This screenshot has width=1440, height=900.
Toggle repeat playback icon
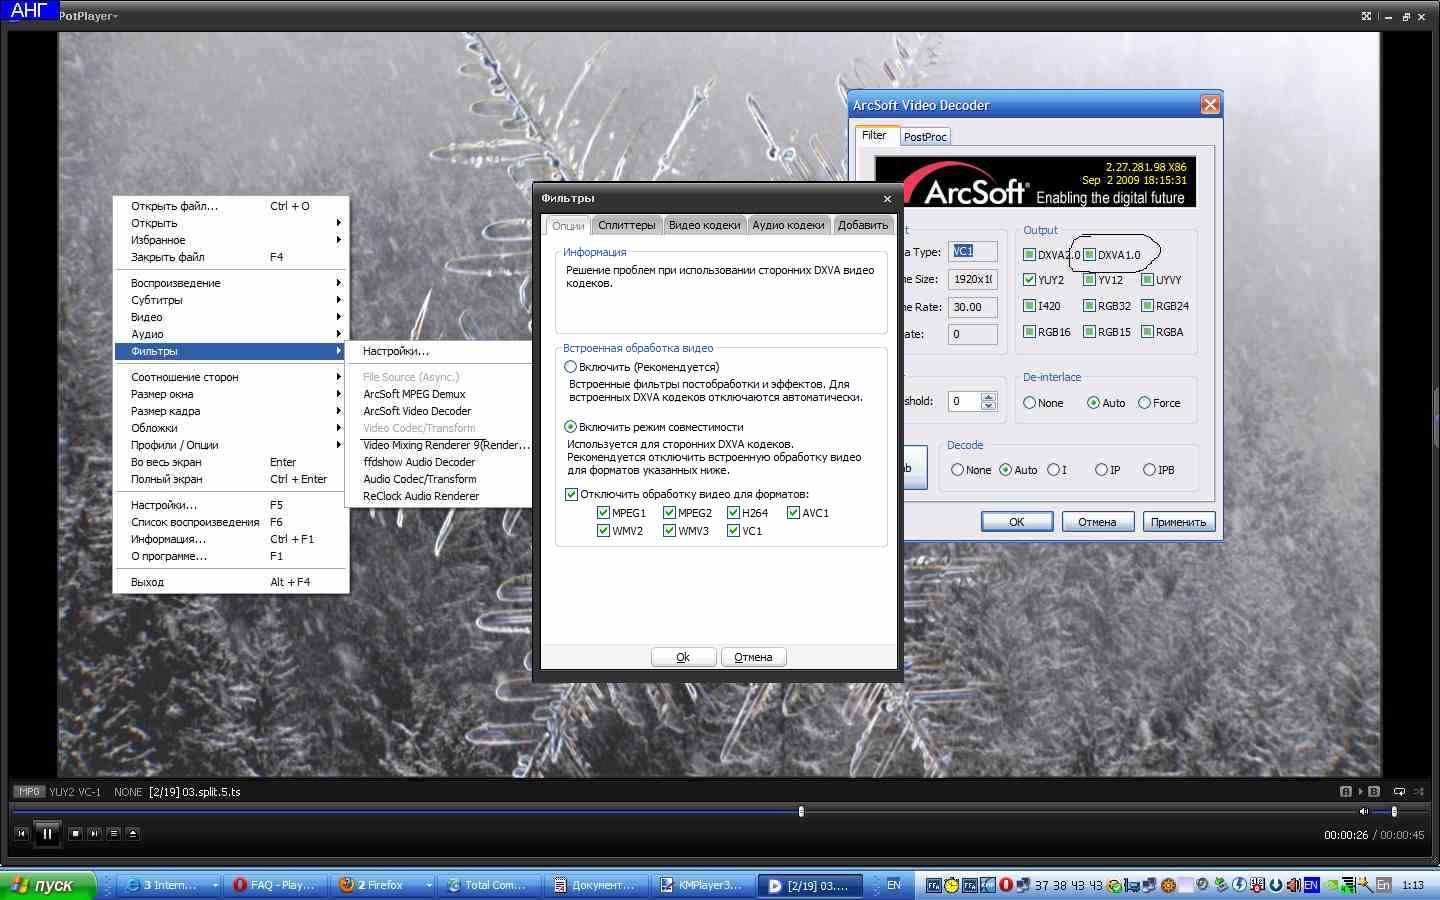pyautogui.click(x=1399, y=791)
